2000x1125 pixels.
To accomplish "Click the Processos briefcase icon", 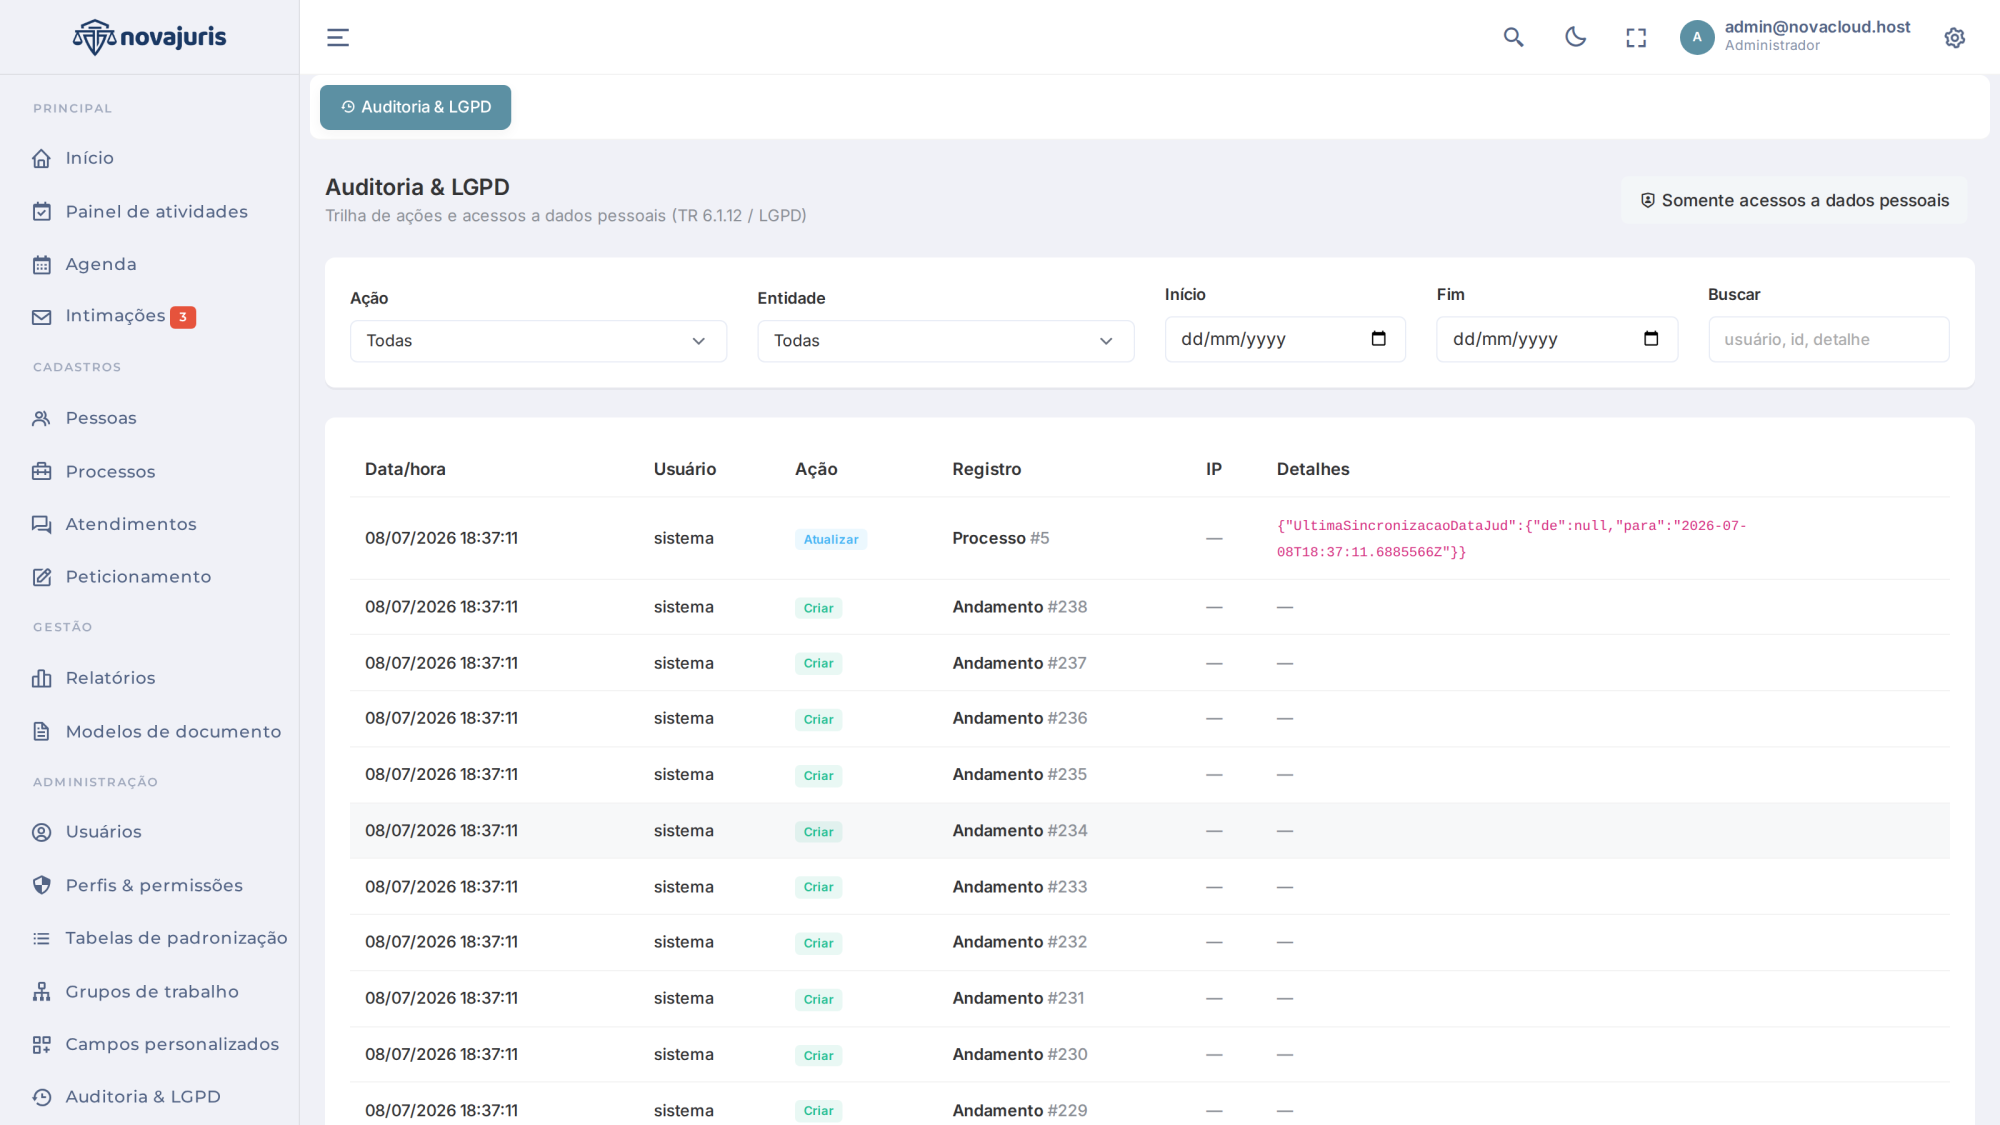I will tap(41, 471).
